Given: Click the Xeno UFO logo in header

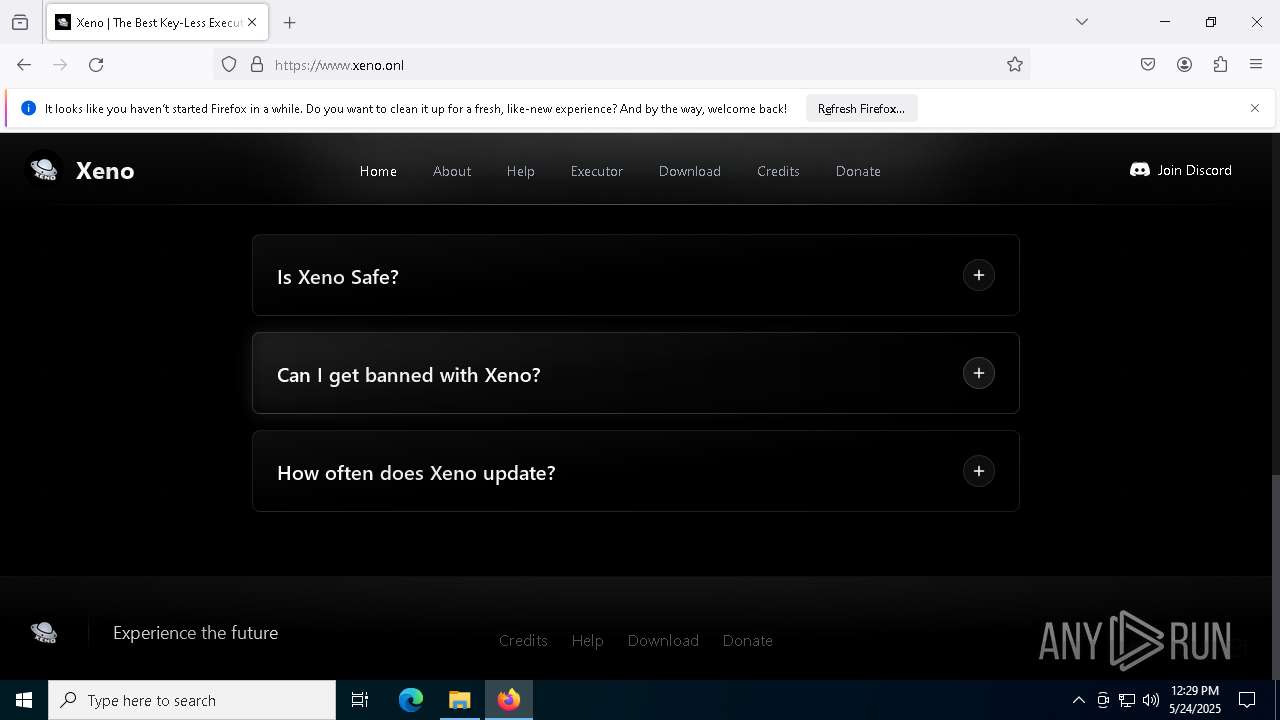Looking at the screenshot, I should pos(44,170).
